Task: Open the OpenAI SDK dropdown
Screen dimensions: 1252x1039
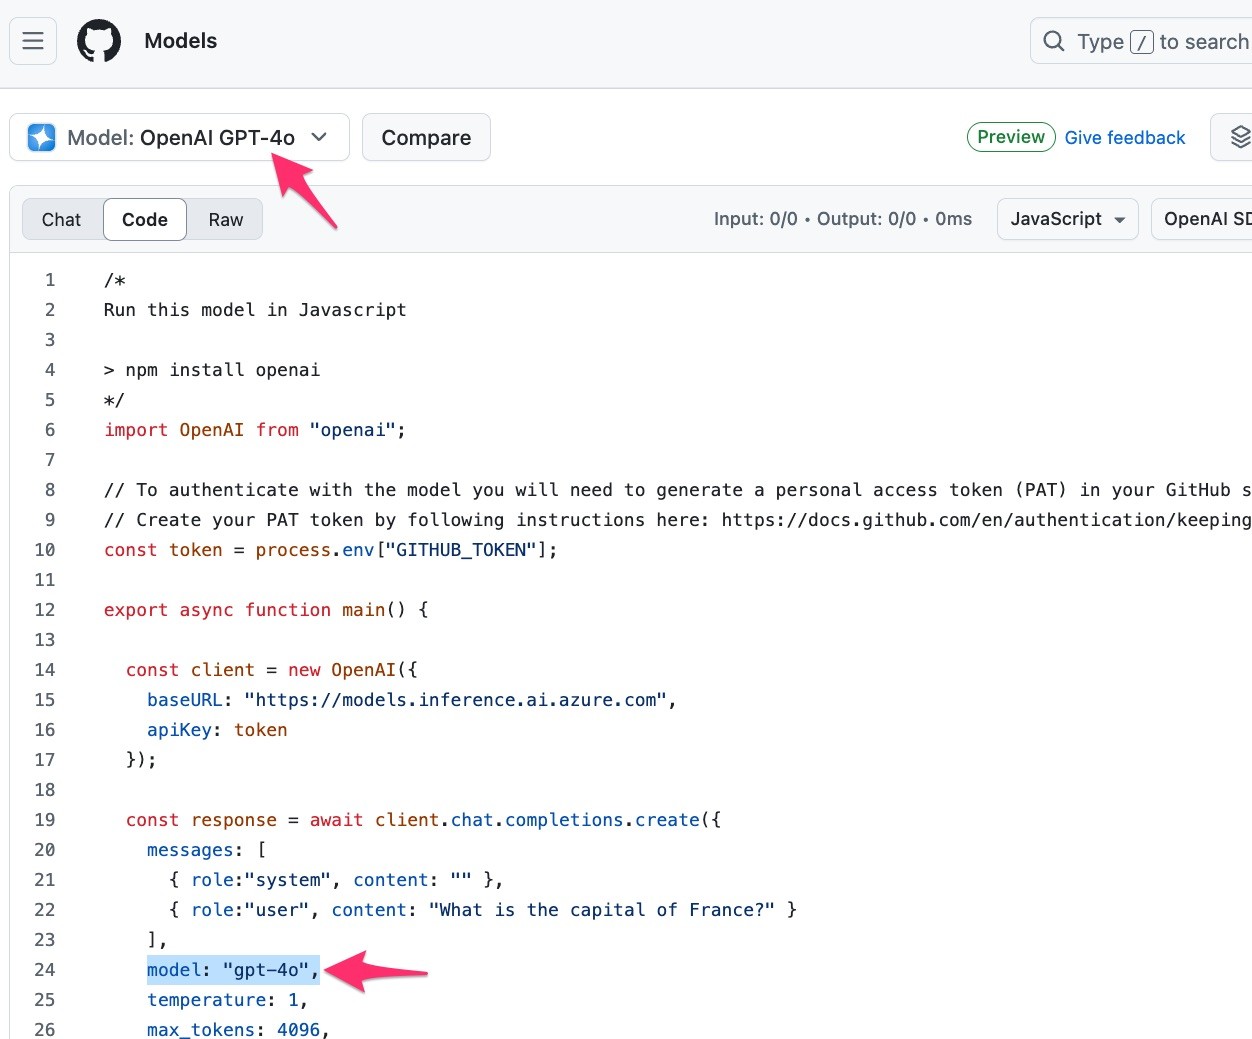Action: [x=1202, y=219]
